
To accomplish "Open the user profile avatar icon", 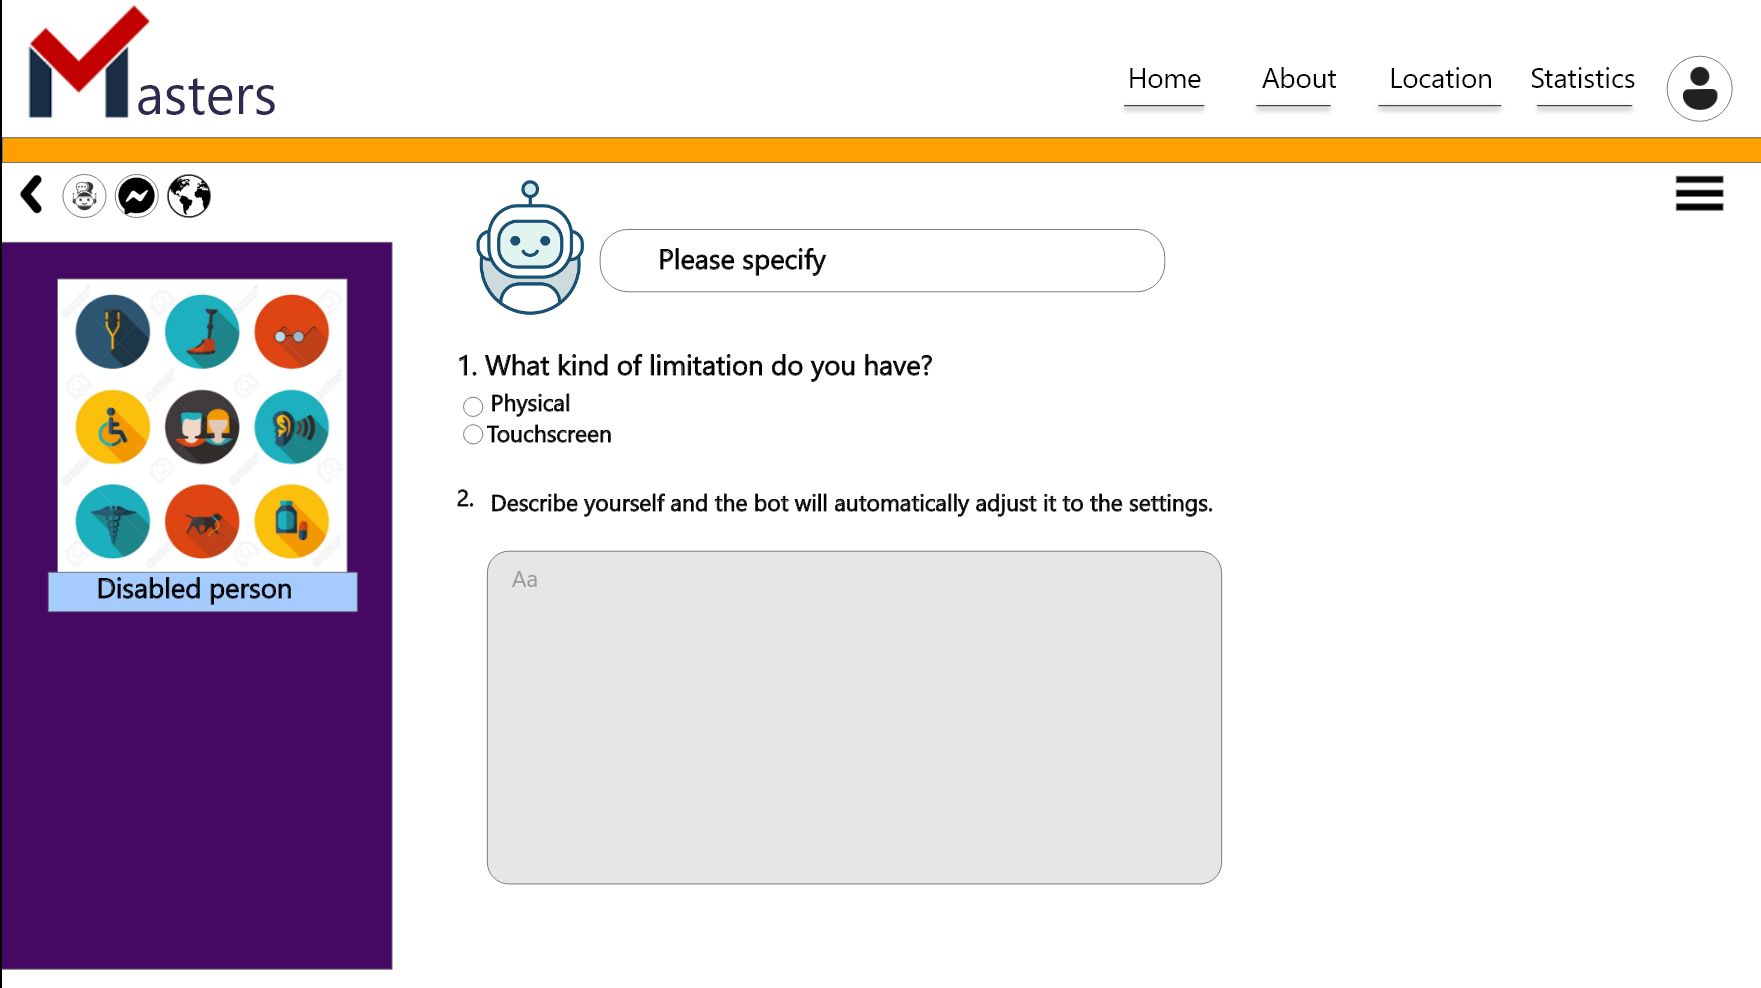I will pos(1698,89).
